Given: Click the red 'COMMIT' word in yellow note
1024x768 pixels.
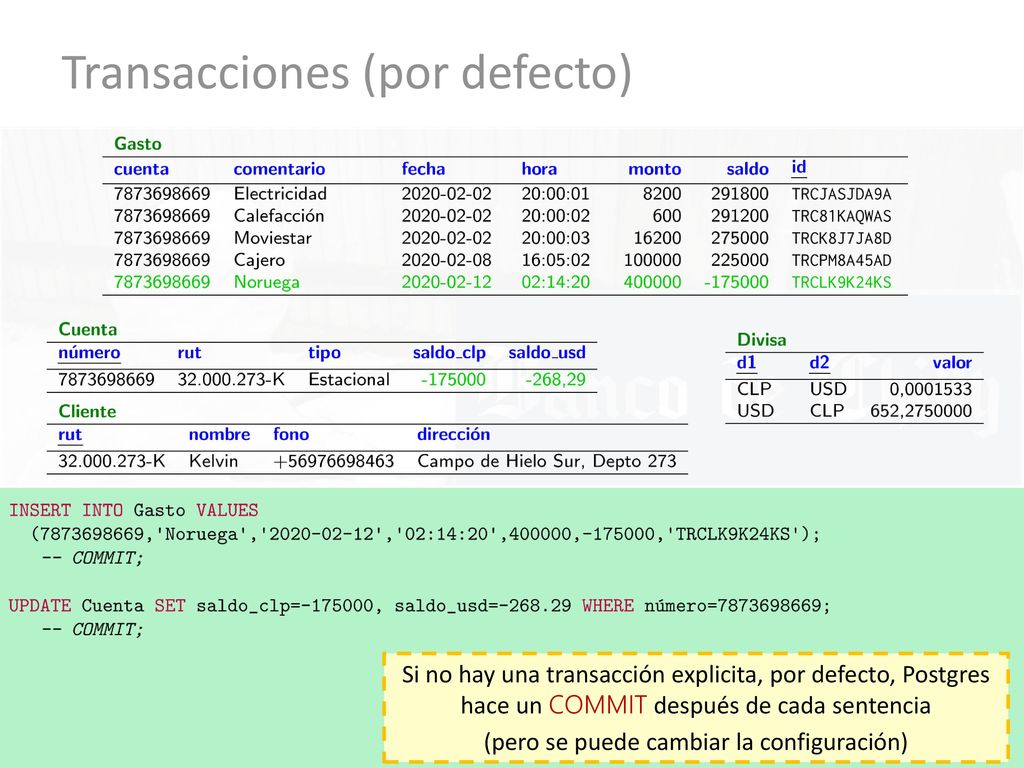Looking at the screenshot, I should point(598,706).
